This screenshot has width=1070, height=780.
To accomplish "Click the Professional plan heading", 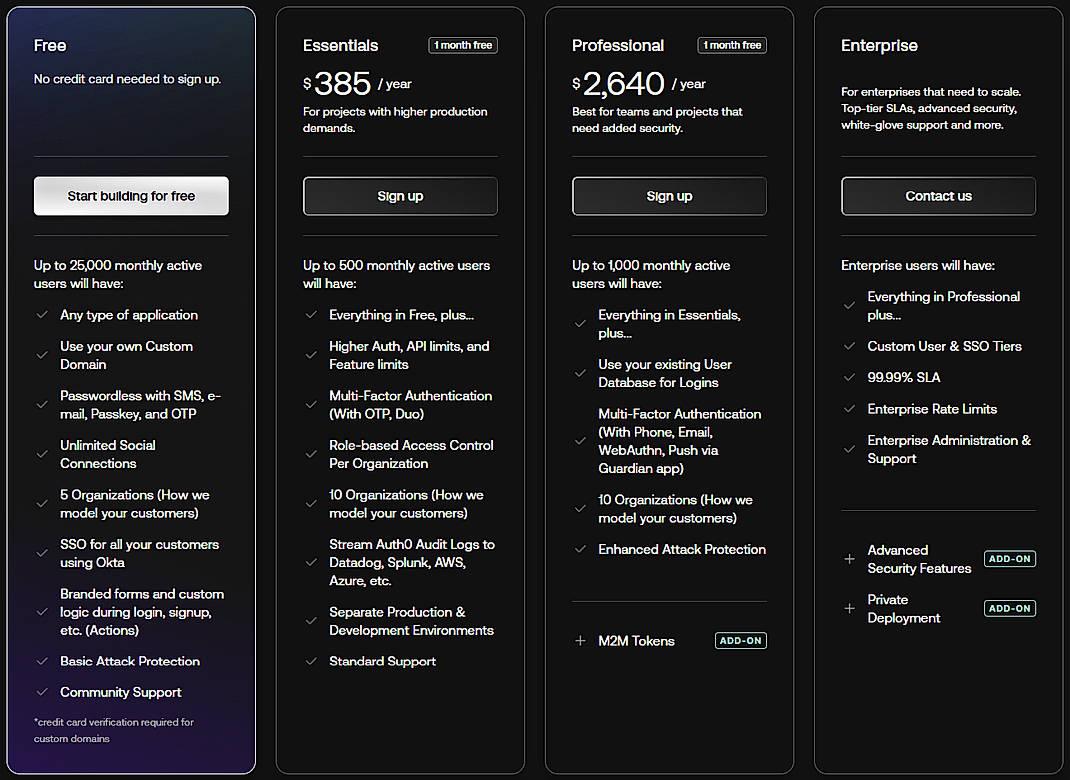I will click(618, 46).
